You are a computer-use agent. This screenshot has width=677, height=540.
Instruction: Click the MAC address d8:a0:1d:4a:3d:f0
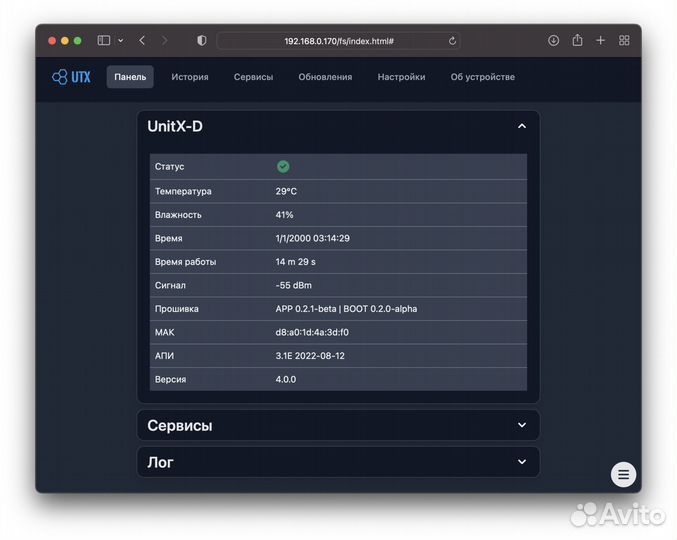312,332
